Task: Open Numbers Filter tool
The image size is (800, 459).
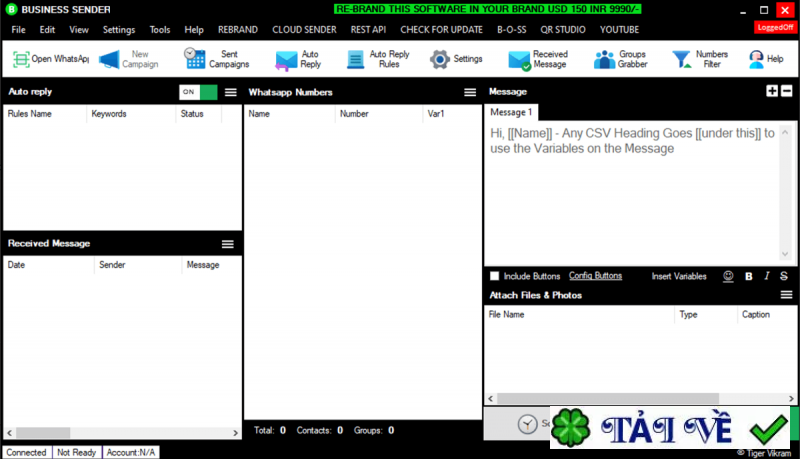Action: click(700, 59)
